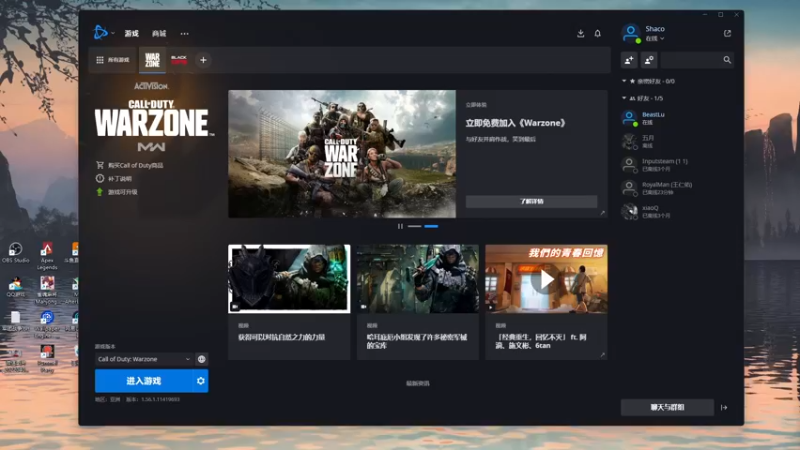Screen dimensions: 800x450
Task: Pop out the friends list window
Action: click(x=728, y=34)
